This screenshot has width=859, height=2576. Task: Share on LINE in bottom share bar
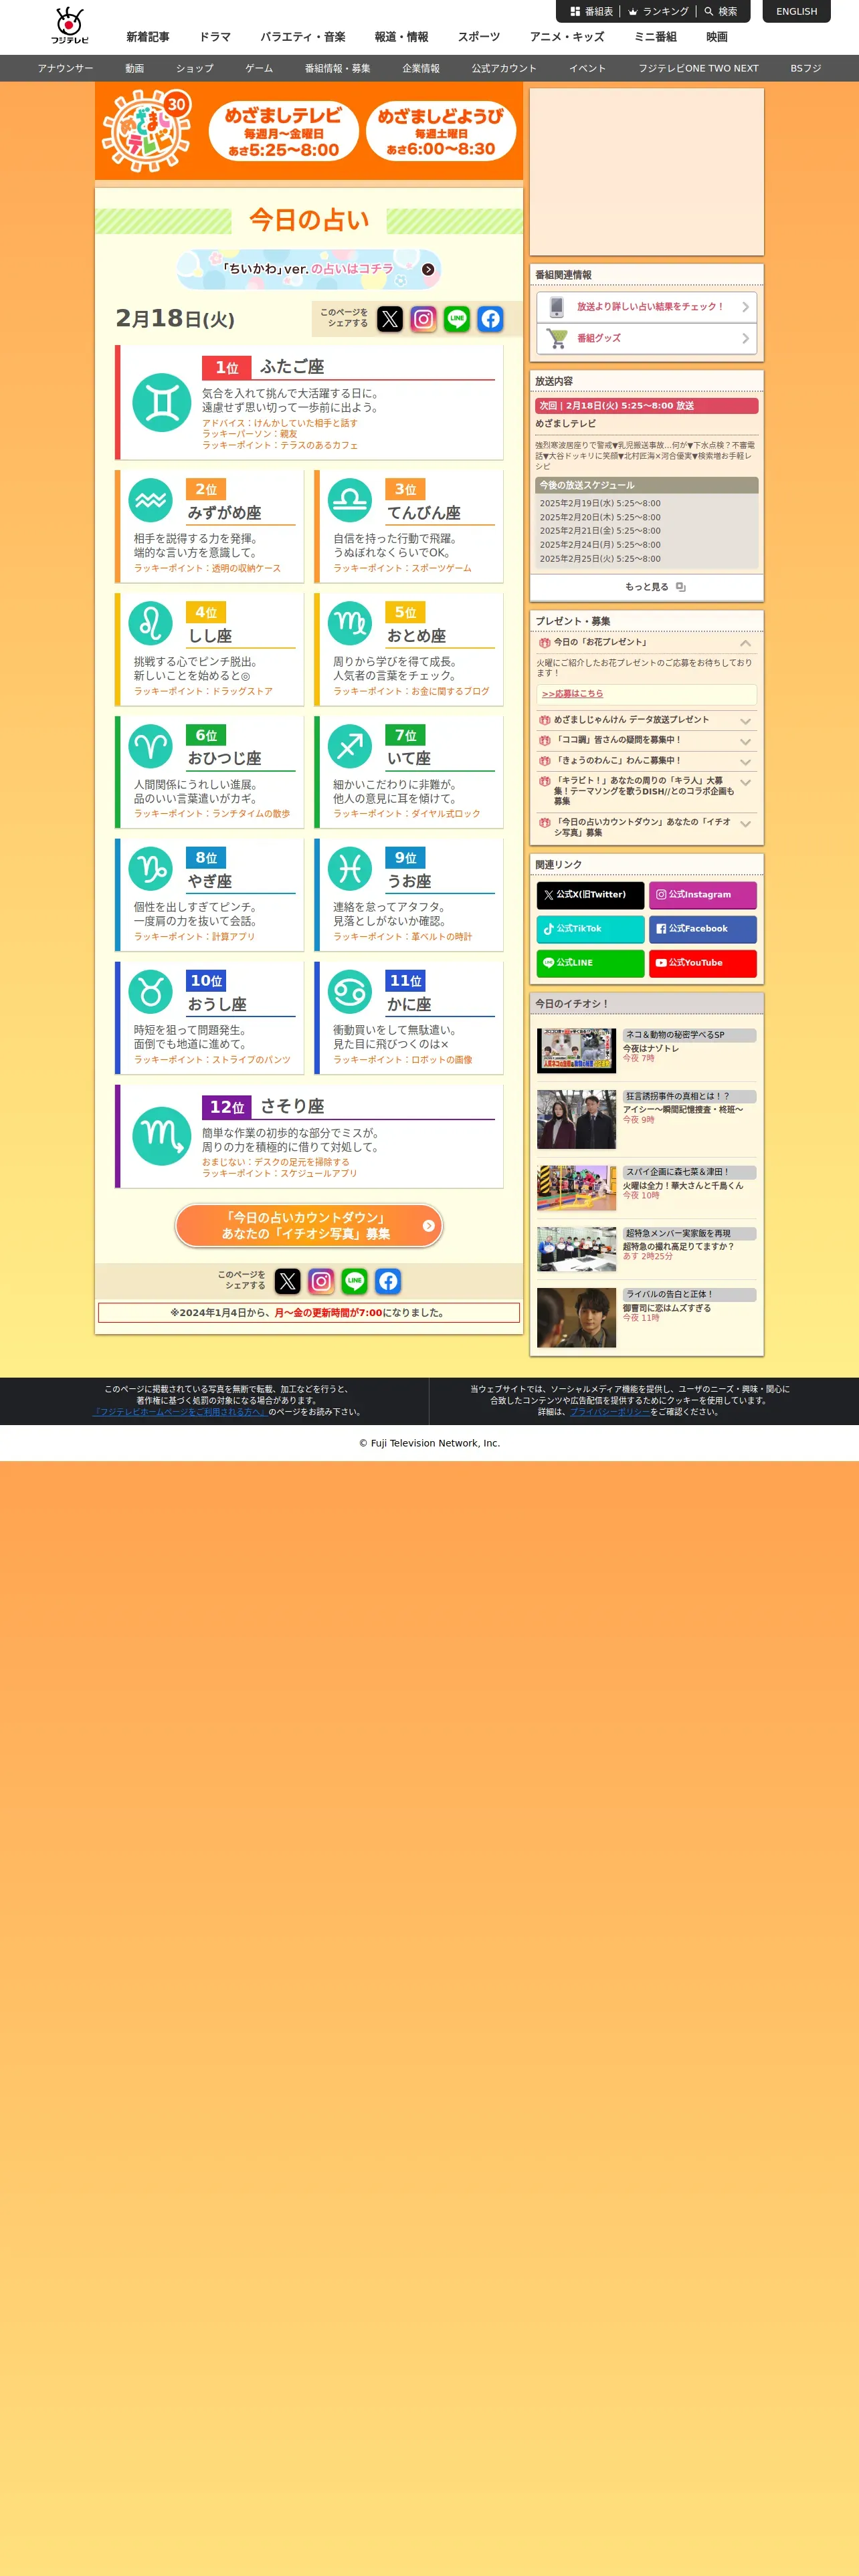(x=354, y=1281)
